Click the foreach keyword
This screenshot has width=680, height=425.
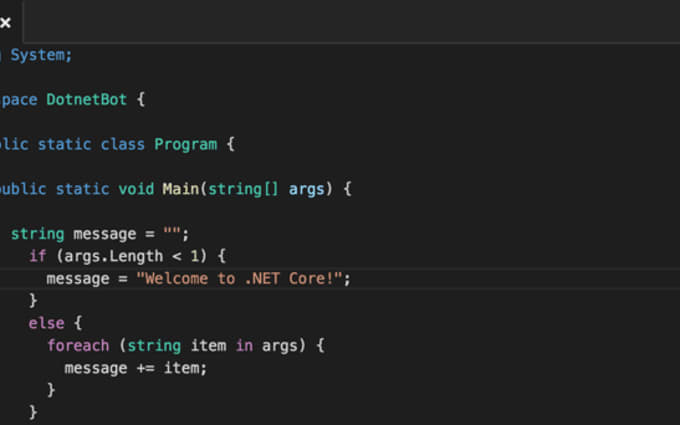pos(77,345)
